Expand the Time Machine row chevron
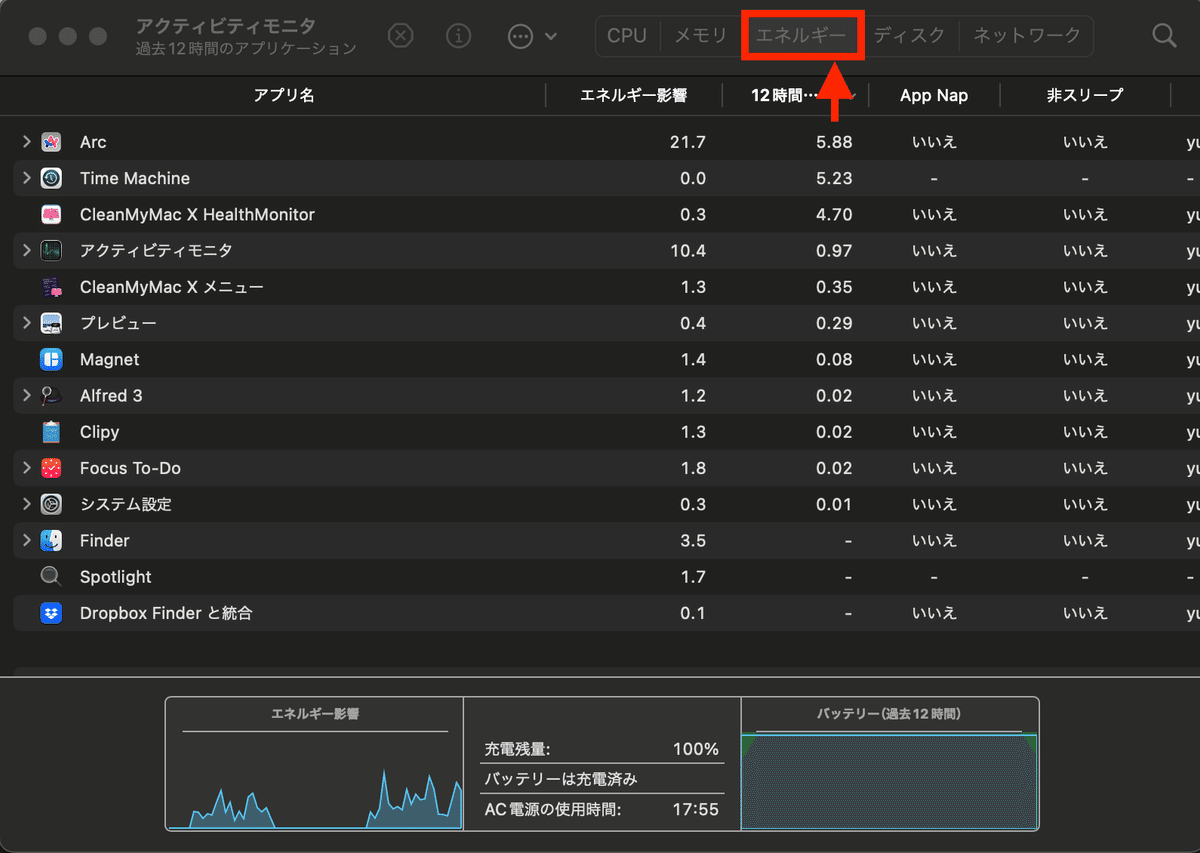 click(x=27, y=178)
